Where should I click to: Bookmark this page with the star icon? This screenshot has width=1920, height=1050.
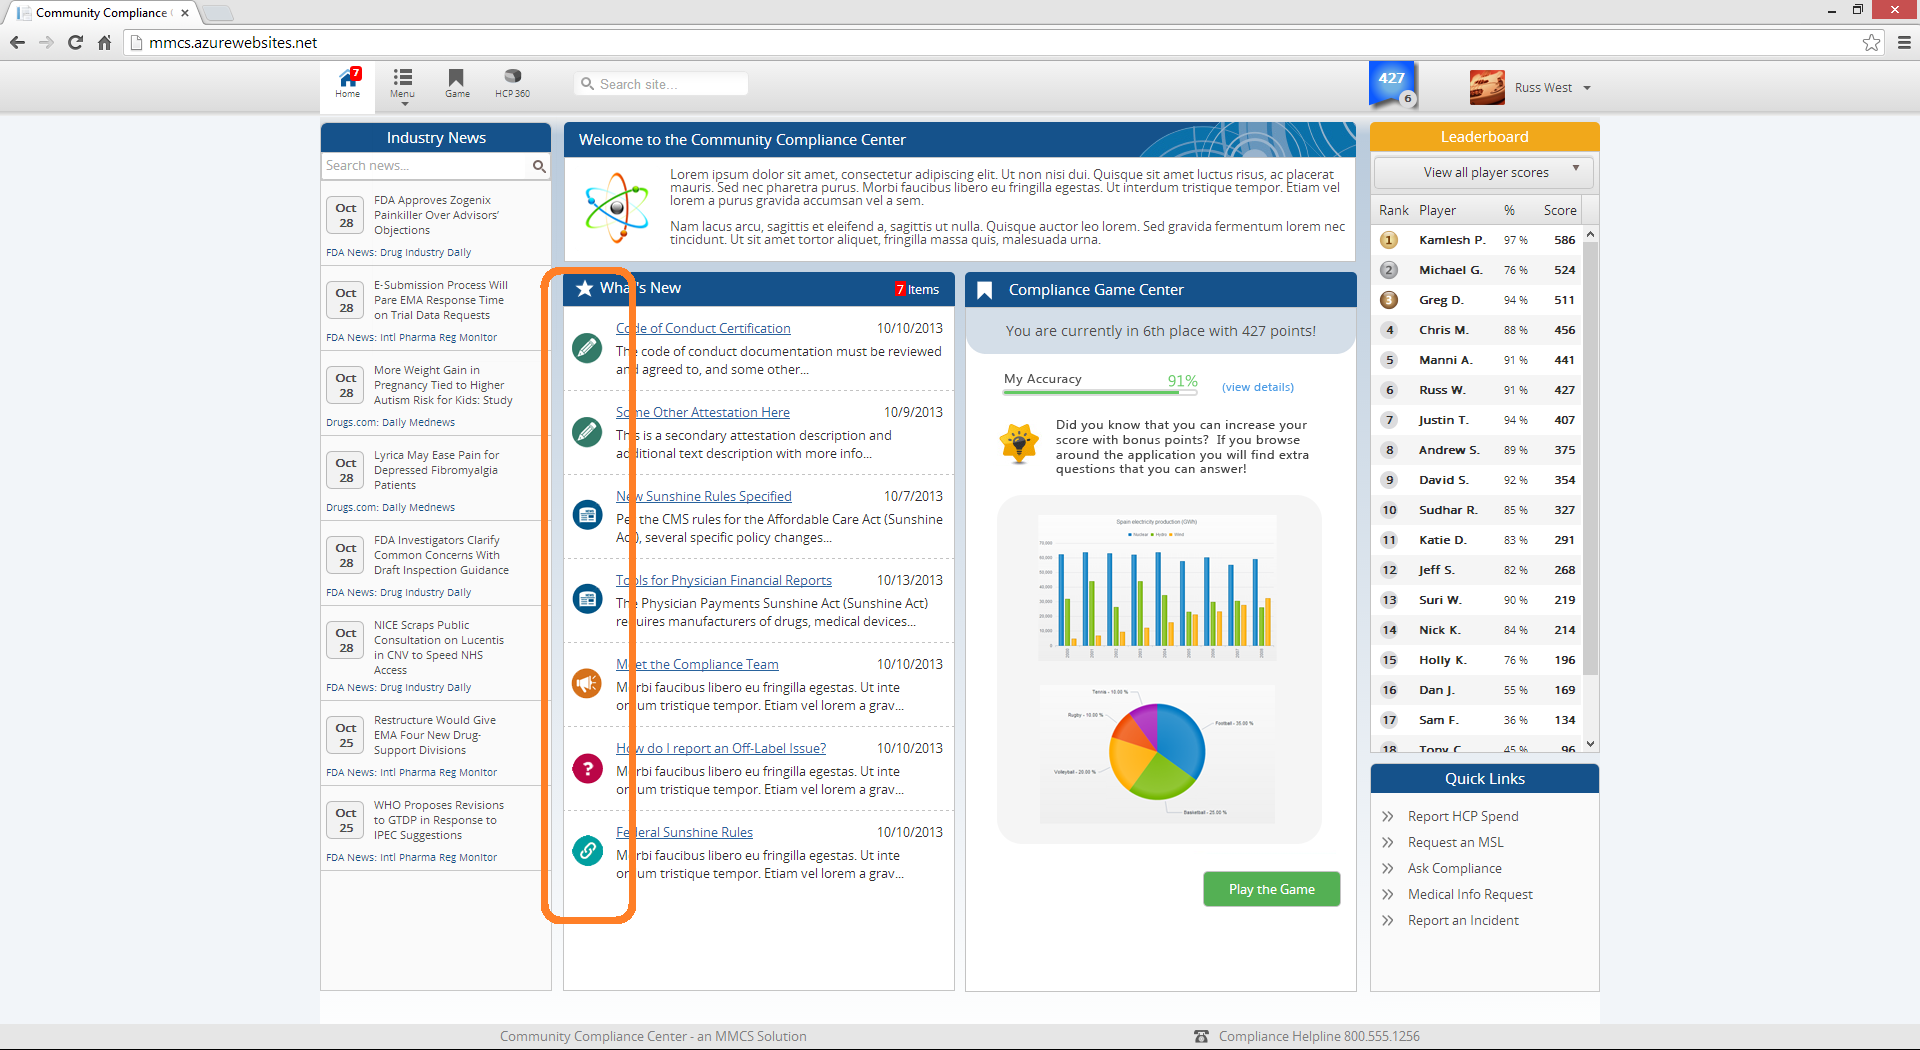coord(1871,42)
